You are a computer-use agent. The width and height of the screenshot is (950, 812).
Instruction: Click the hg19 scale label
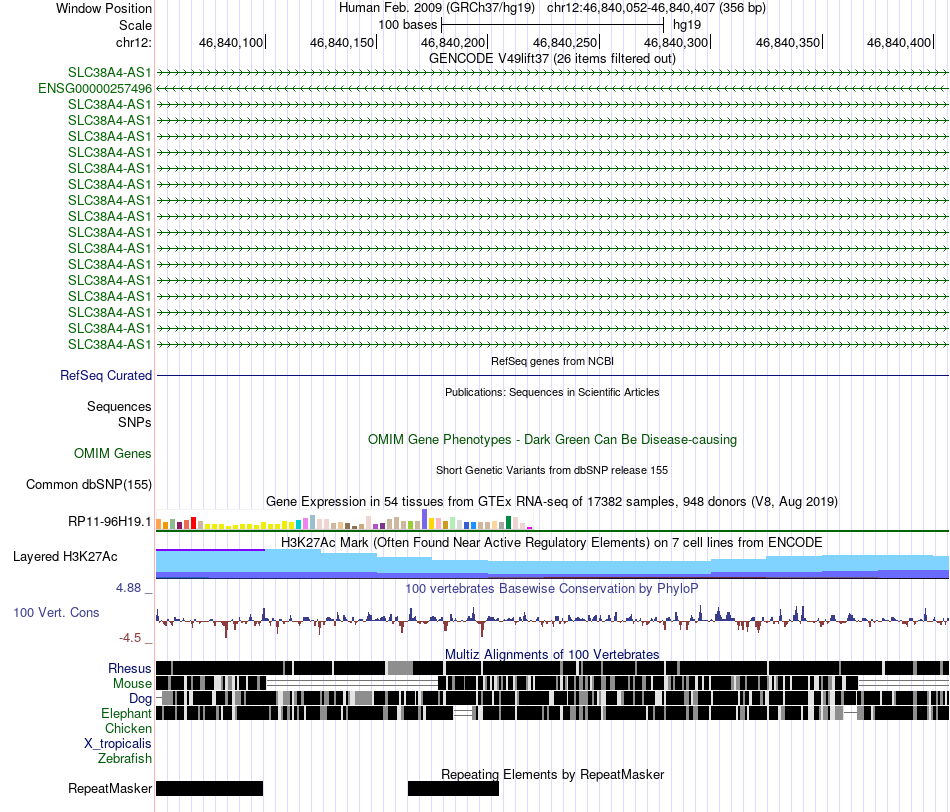[x=687, y=25]
